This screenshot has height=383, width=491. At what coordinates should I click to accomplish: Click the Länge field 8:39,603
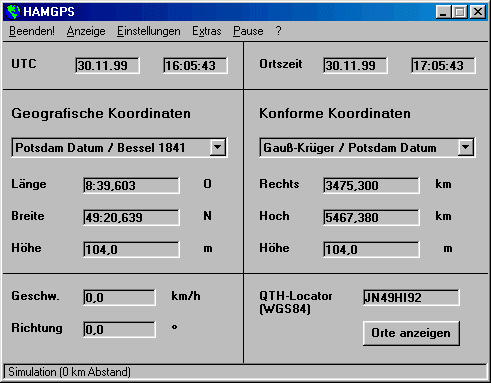click(x=131, y=185)
